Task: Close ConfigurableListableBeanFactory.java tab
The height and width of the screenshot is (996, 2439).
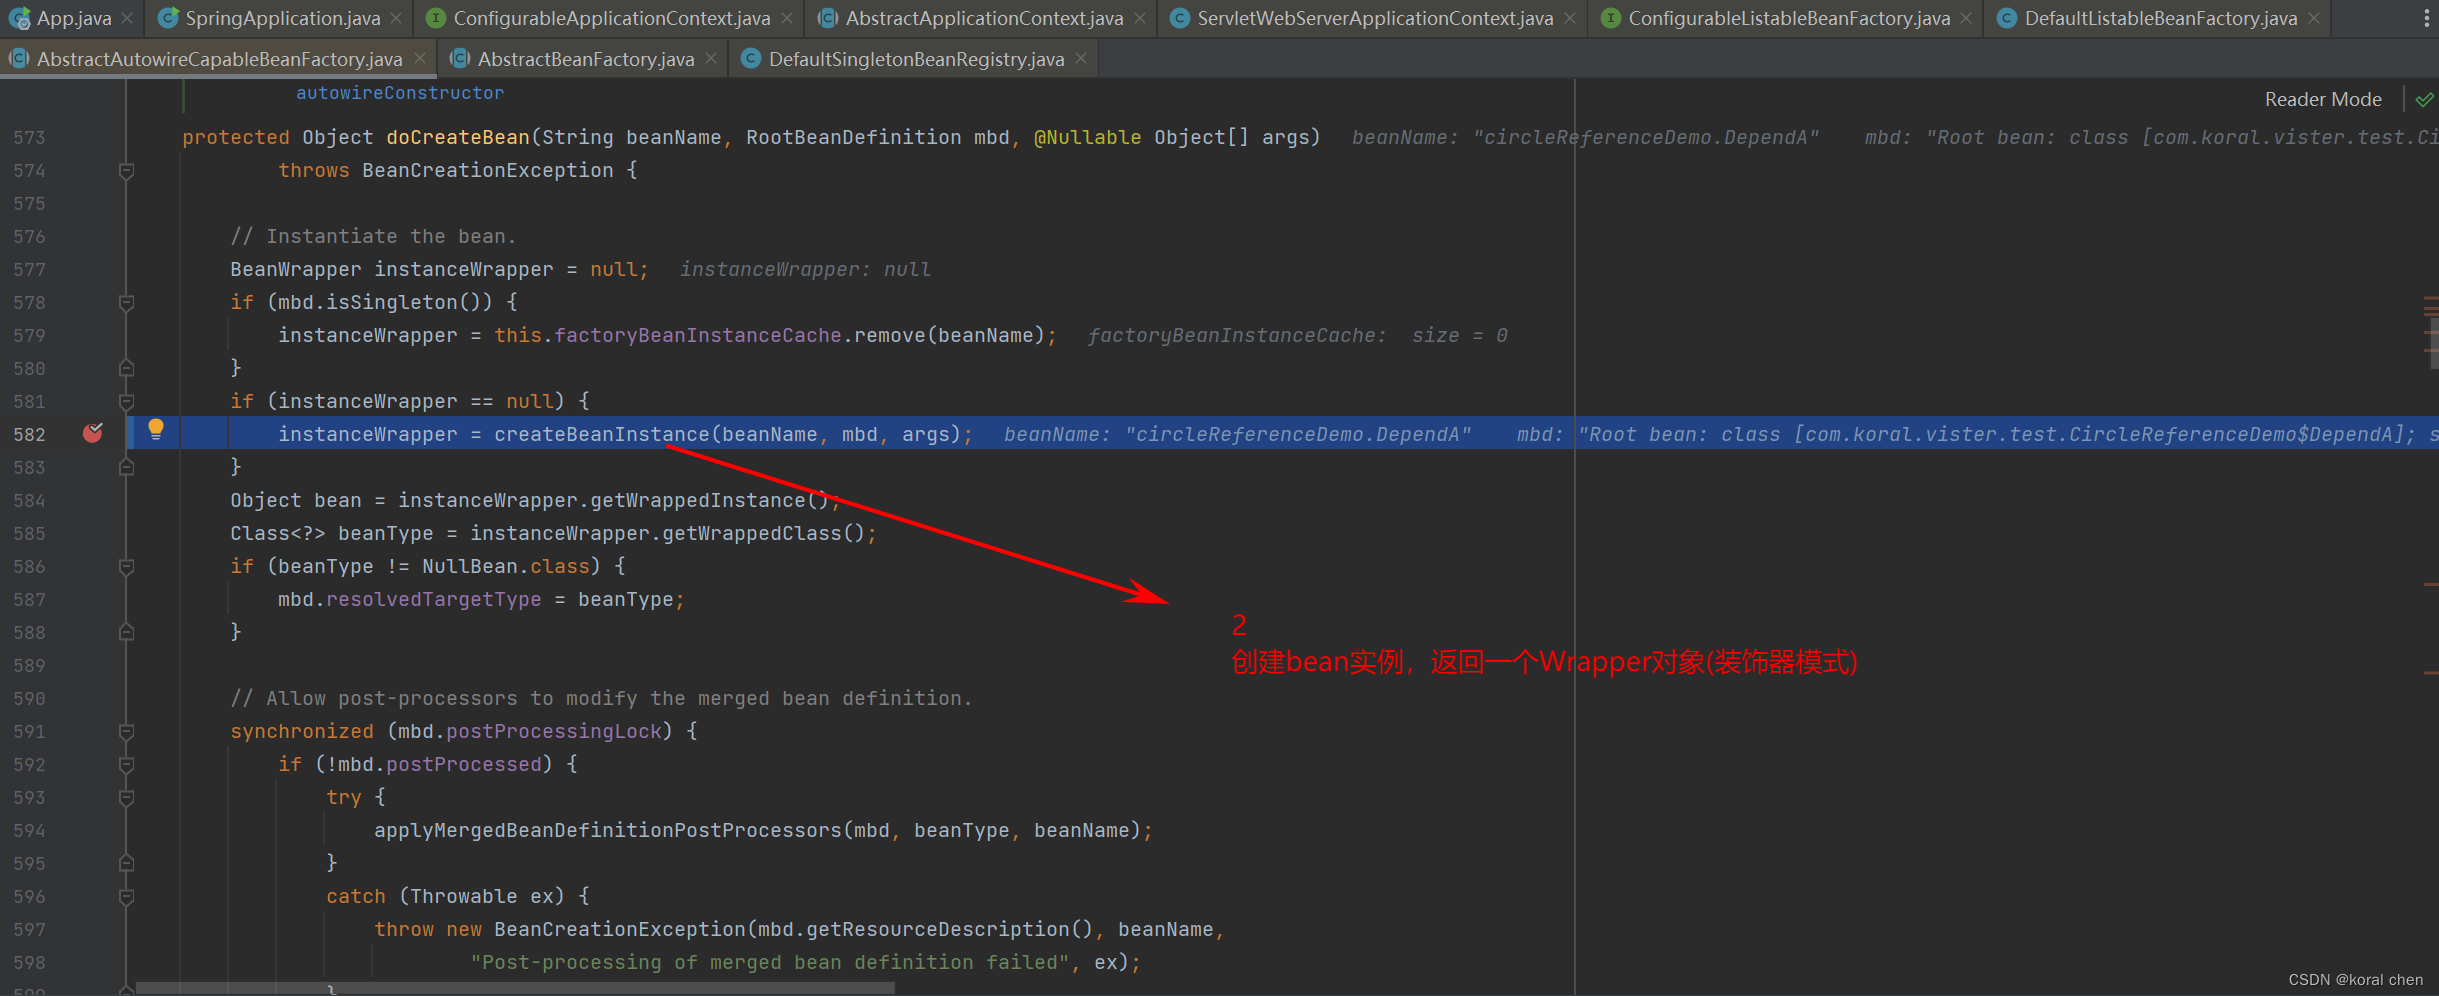Action: tap(1966, 18)
